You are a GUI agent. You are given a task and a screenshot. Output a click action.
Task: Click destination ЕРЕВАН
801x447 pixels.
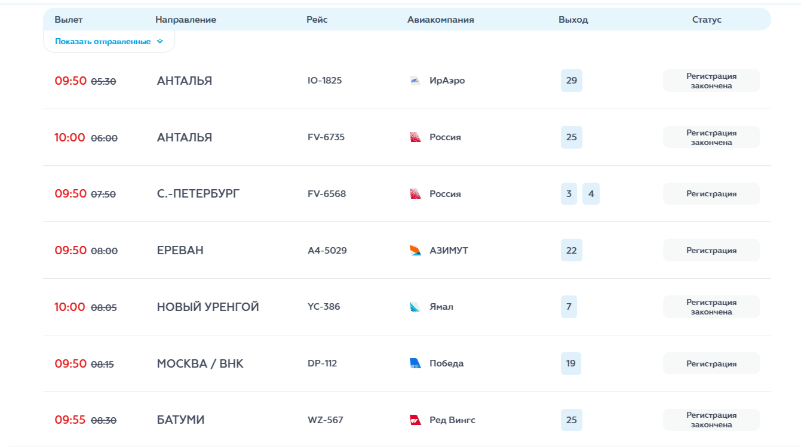180,250
